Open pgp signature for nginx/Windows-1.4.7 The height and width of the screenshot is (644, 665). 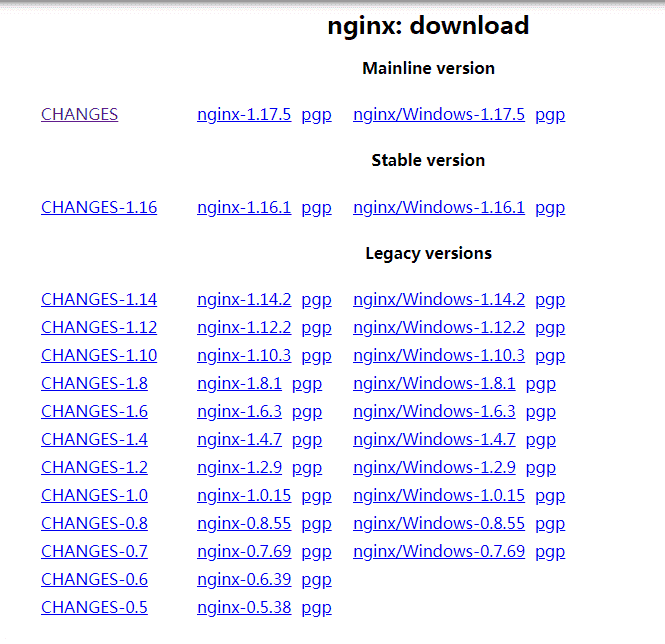(541, 440)
